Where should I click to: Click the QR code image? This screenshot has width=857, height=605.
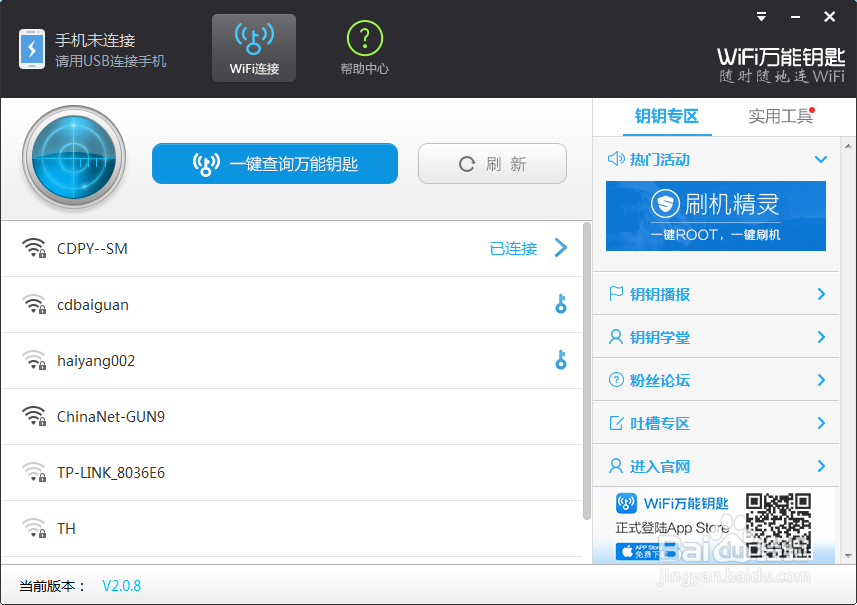click(x=778, y=526)
